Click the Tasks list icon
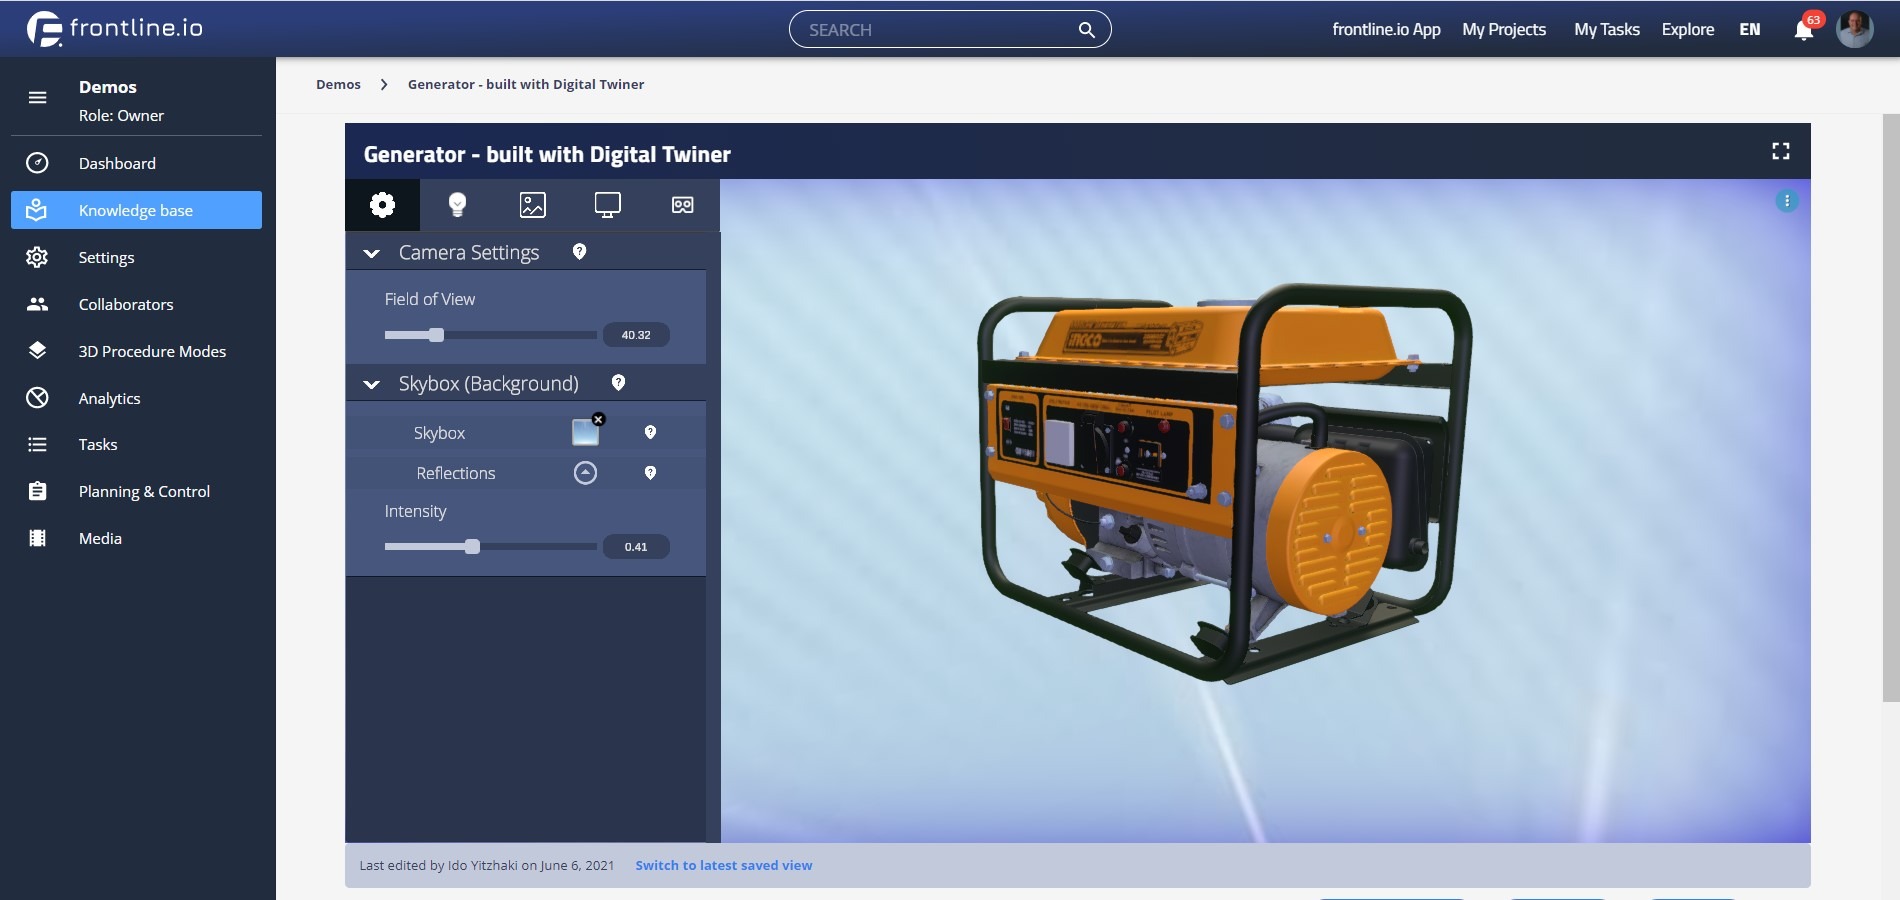Viewport: 1900px width, 900px height. pos(37,444)
